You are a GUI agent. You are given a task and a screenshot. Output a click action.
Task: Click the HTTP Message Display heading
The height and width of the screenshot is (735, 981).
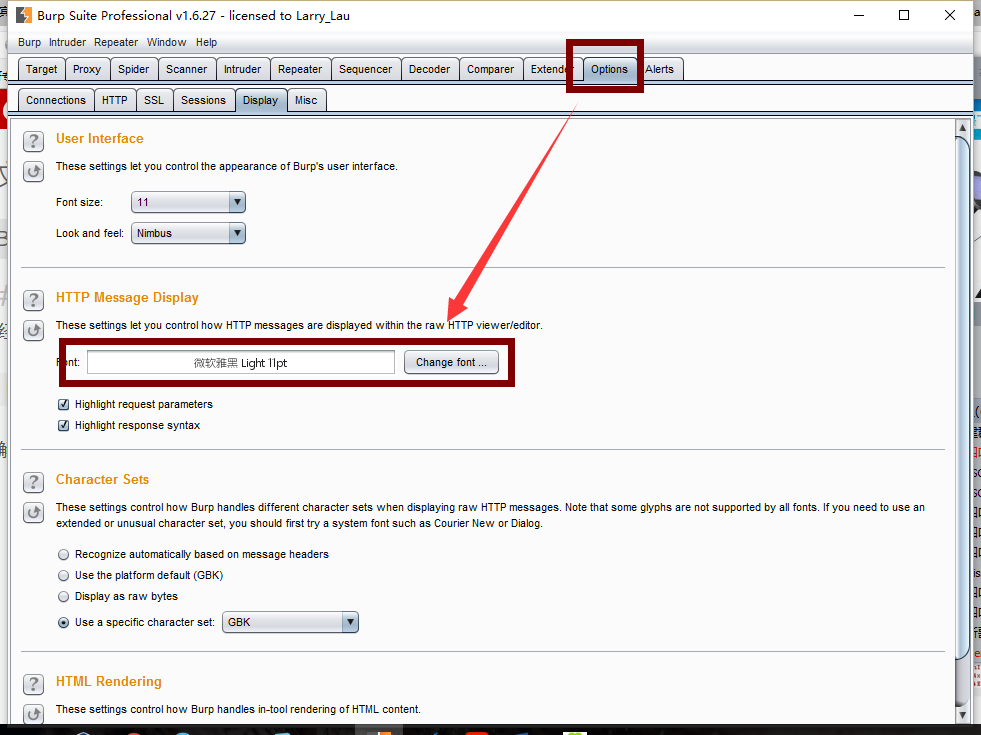coord(127,297)
